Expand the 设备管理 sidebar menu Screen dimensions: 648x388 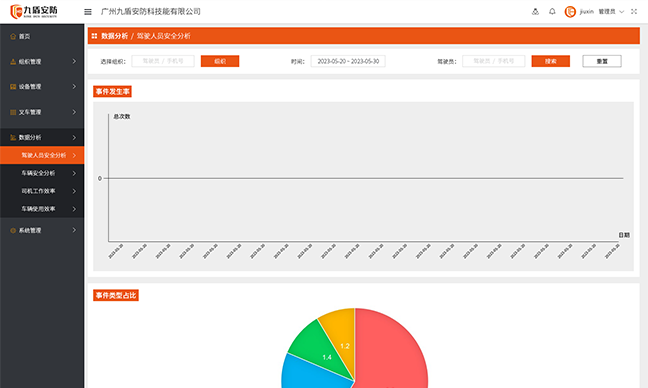coord(42,87)
